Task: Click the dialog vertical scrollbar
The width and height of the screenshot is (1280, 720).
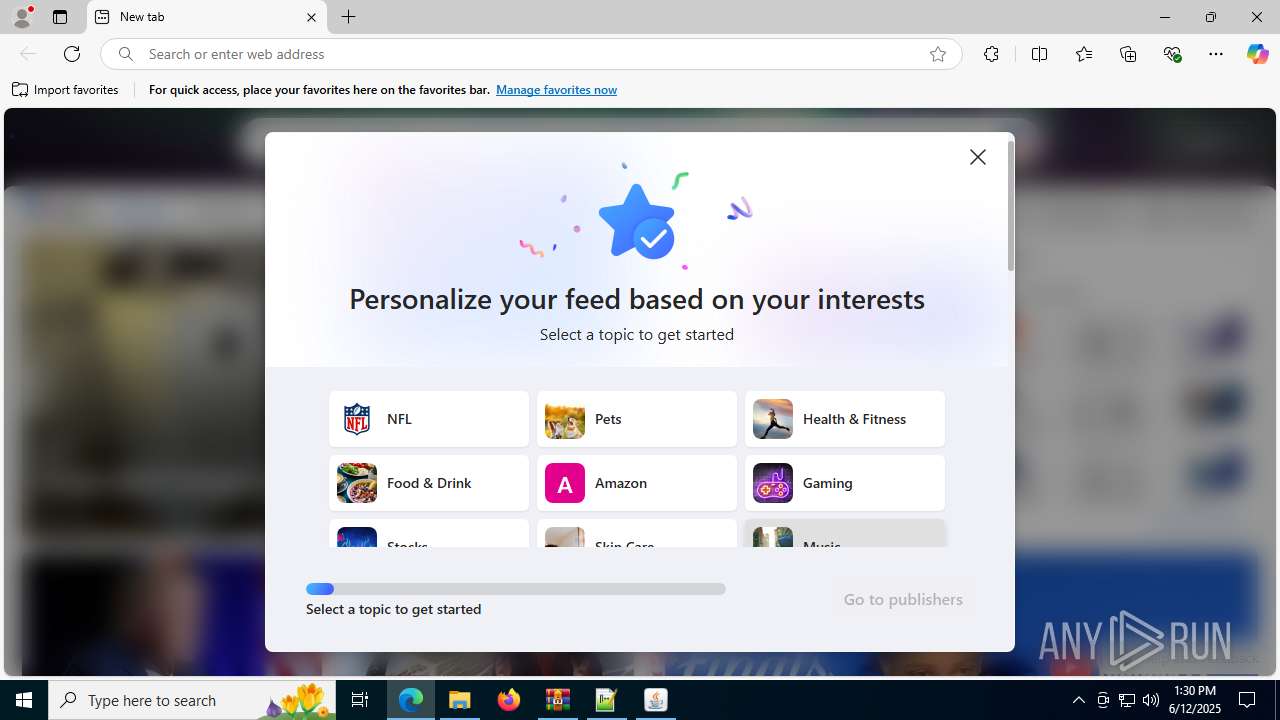Action: [x=1011, y=206]
